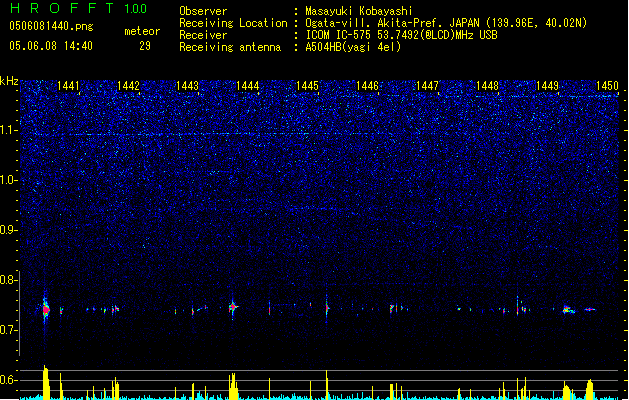Click the 0.8 frequency axis label

(x=9, y=280)
